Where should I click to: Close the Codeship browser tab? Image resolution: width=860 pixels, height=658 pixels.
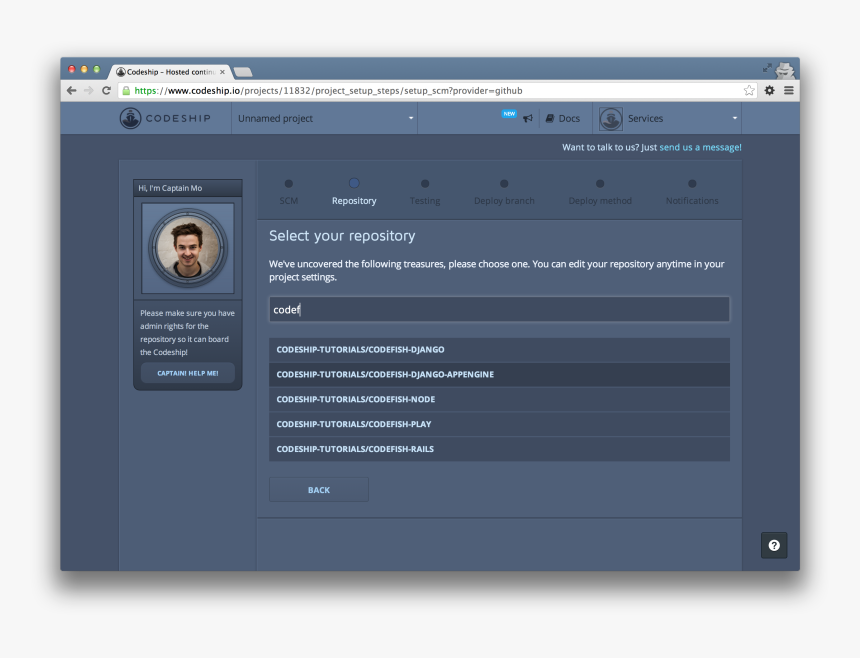pyautogui.click(x=222, y=72)
